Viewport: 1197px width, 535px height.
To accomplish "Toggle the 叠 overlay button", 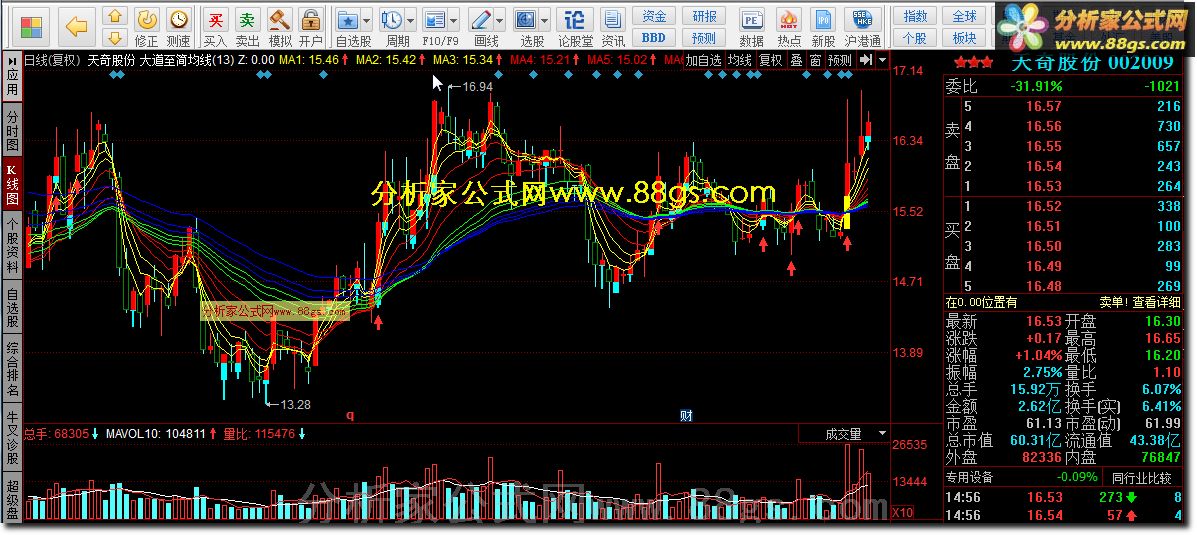I will [796, 60].
